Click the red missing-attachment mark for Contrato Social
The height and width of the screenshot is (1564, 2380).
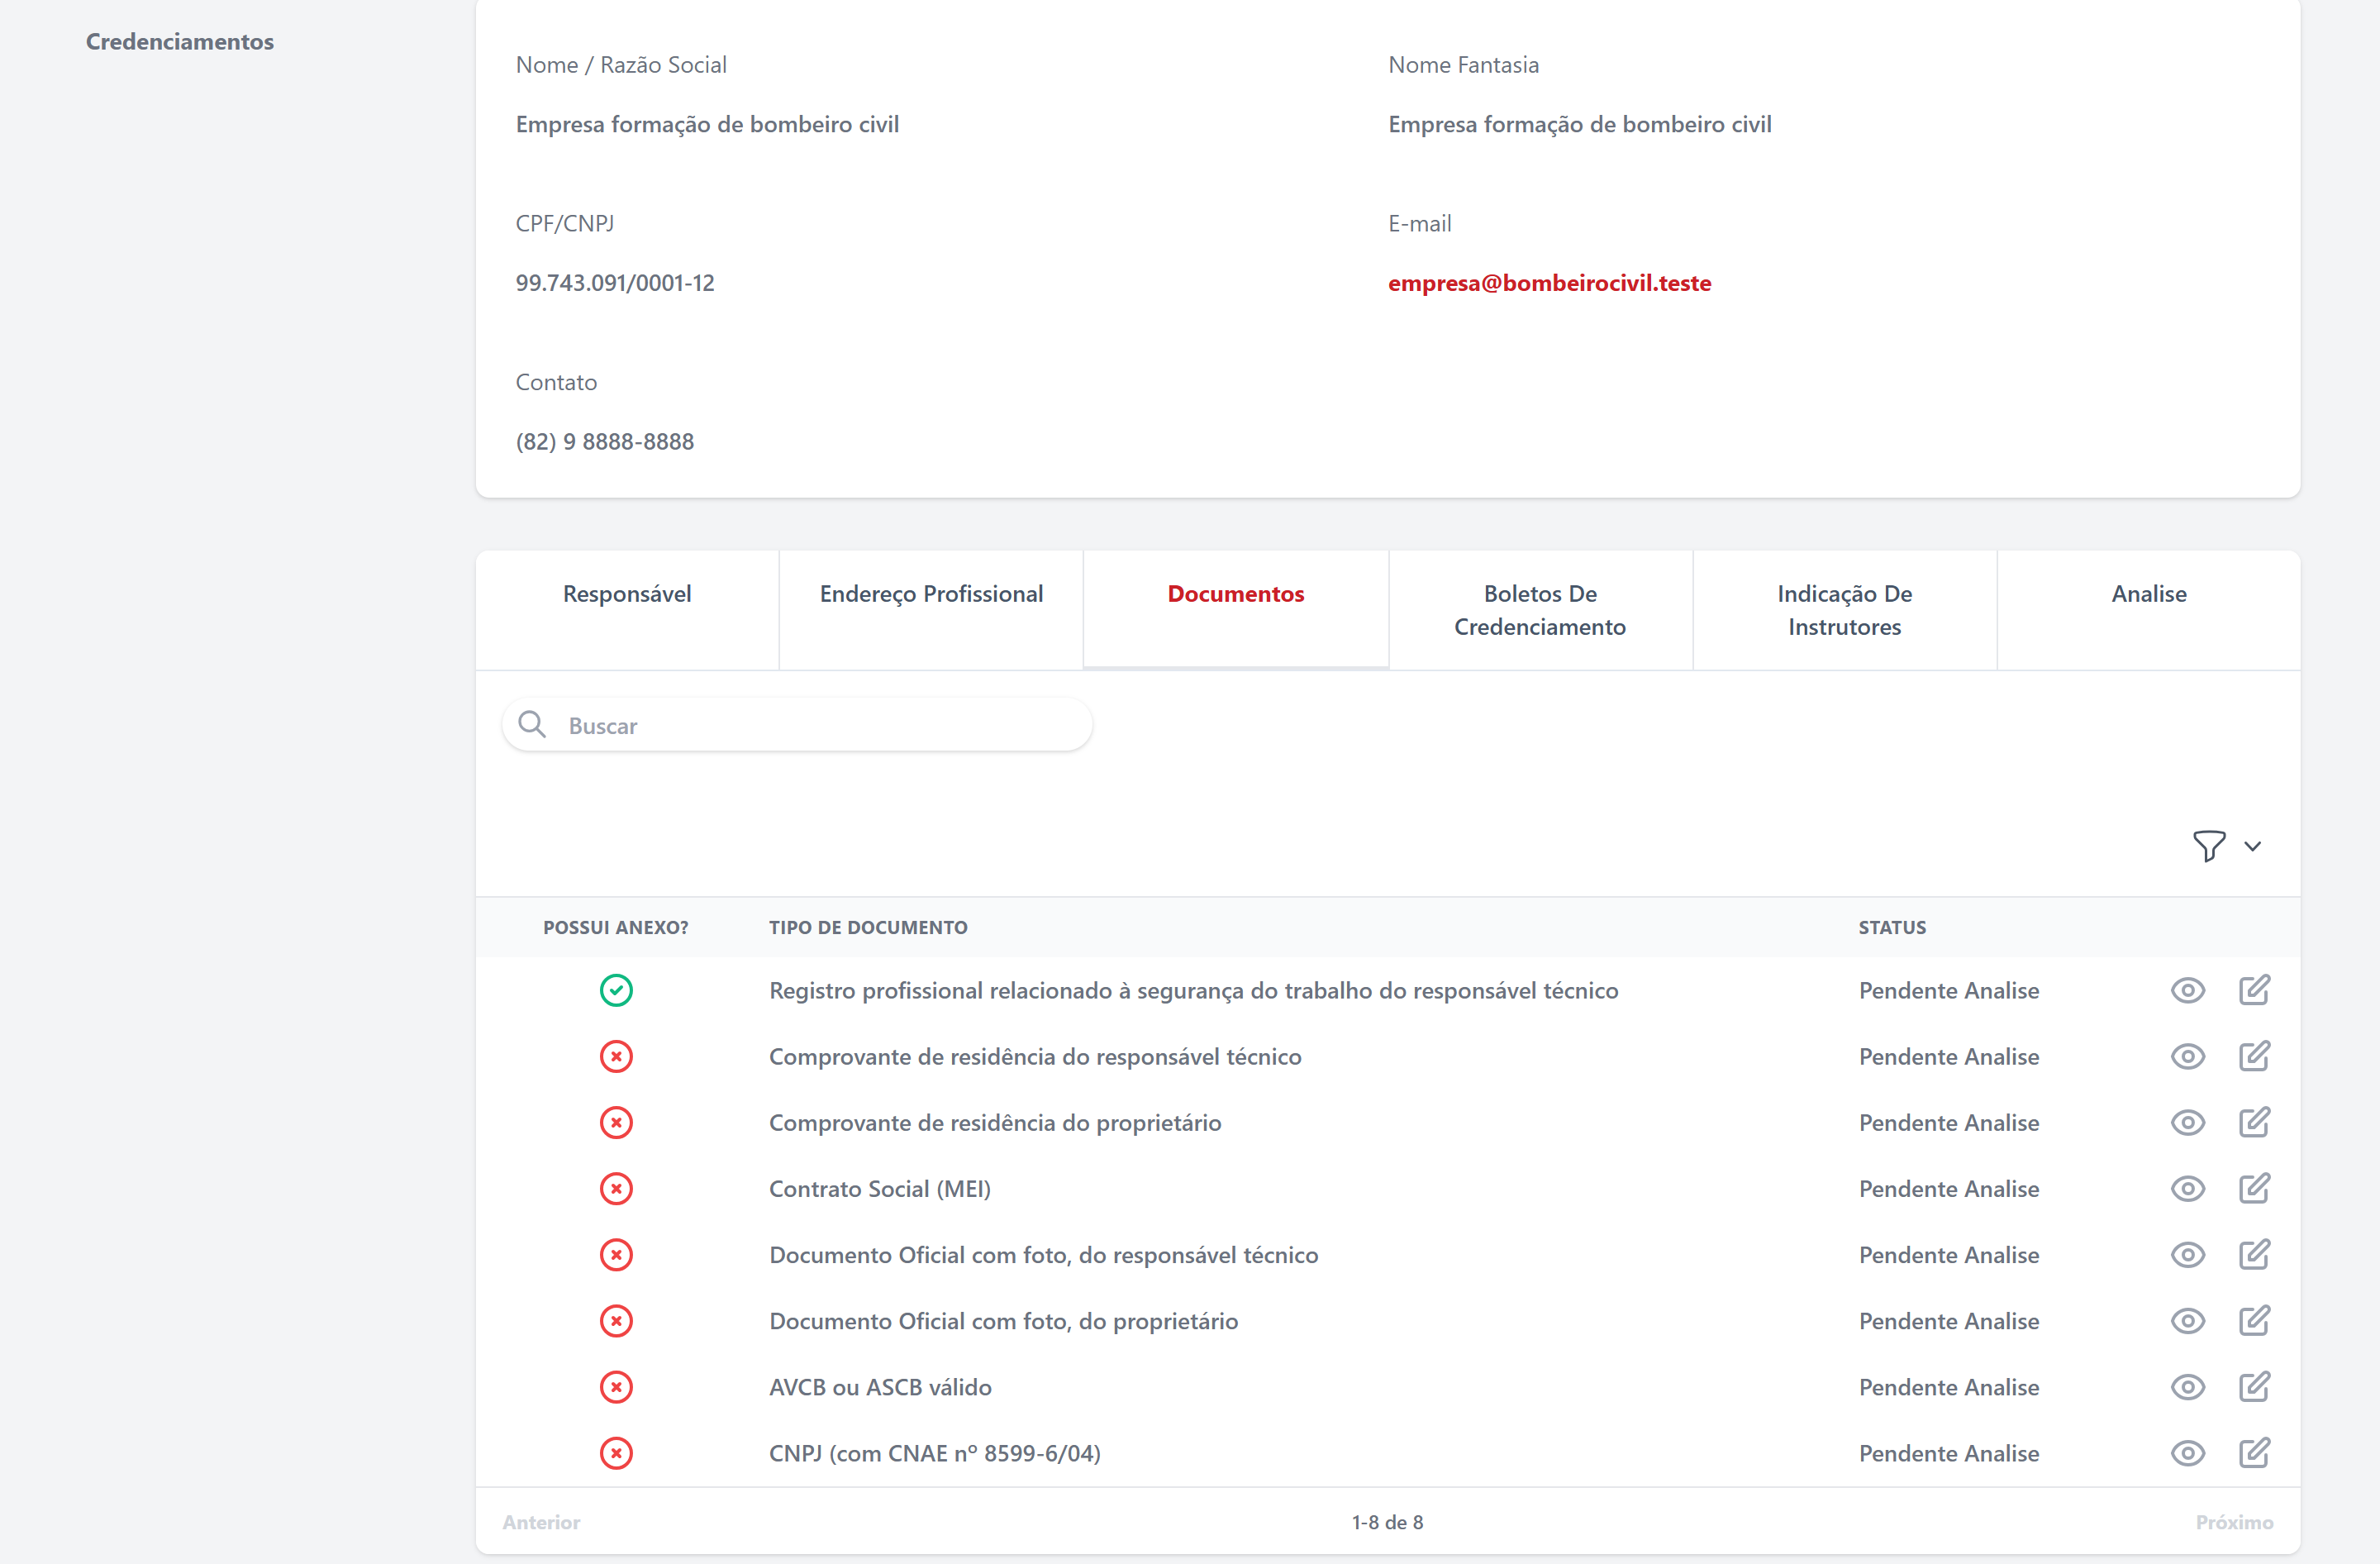(x=616, y=1189)
